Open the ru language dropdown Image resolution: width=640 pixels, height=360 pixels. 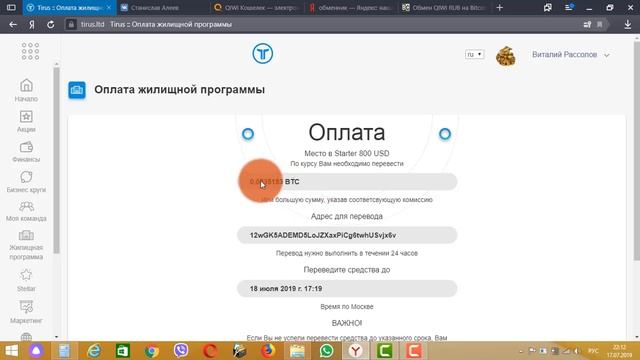click(x=474, y=54)
